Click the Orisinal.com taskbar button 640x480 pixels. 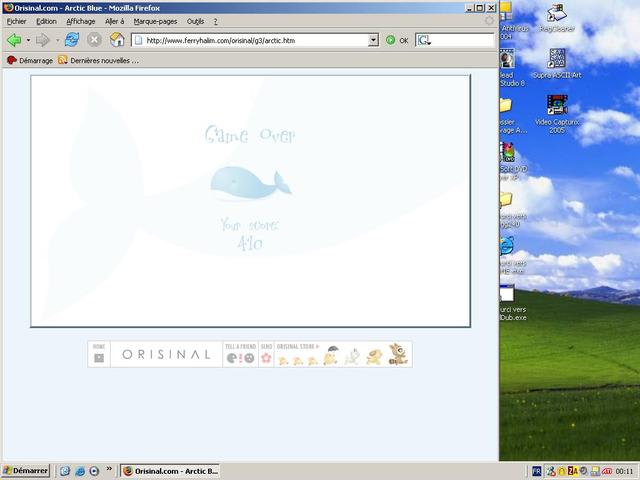[x=170, y=471]
